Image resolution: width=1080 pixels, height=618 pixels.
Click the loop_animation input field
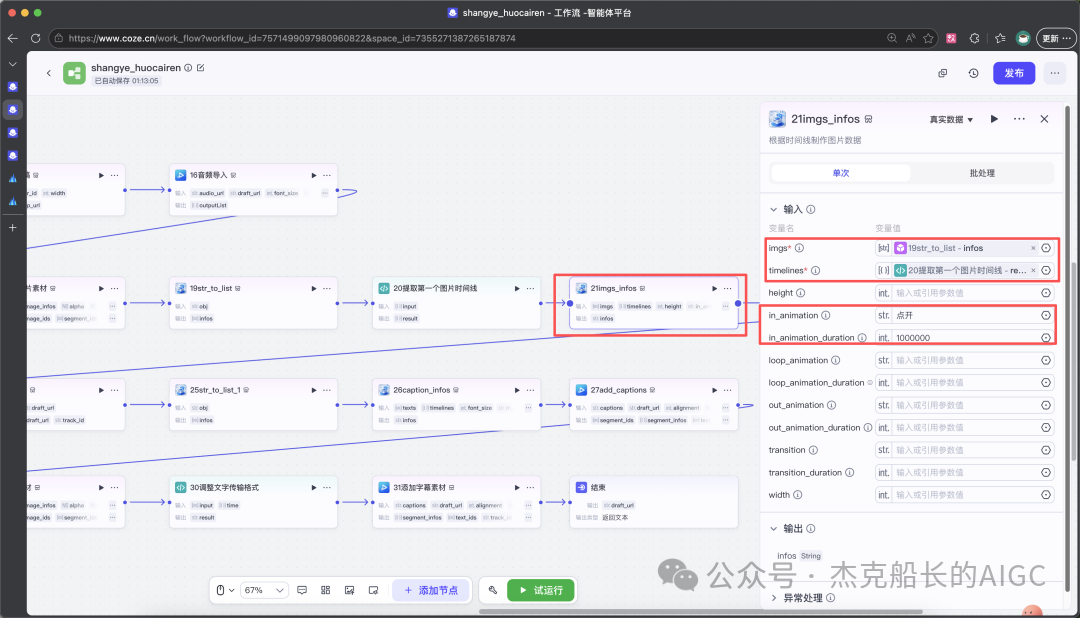[x=964, y=360]
